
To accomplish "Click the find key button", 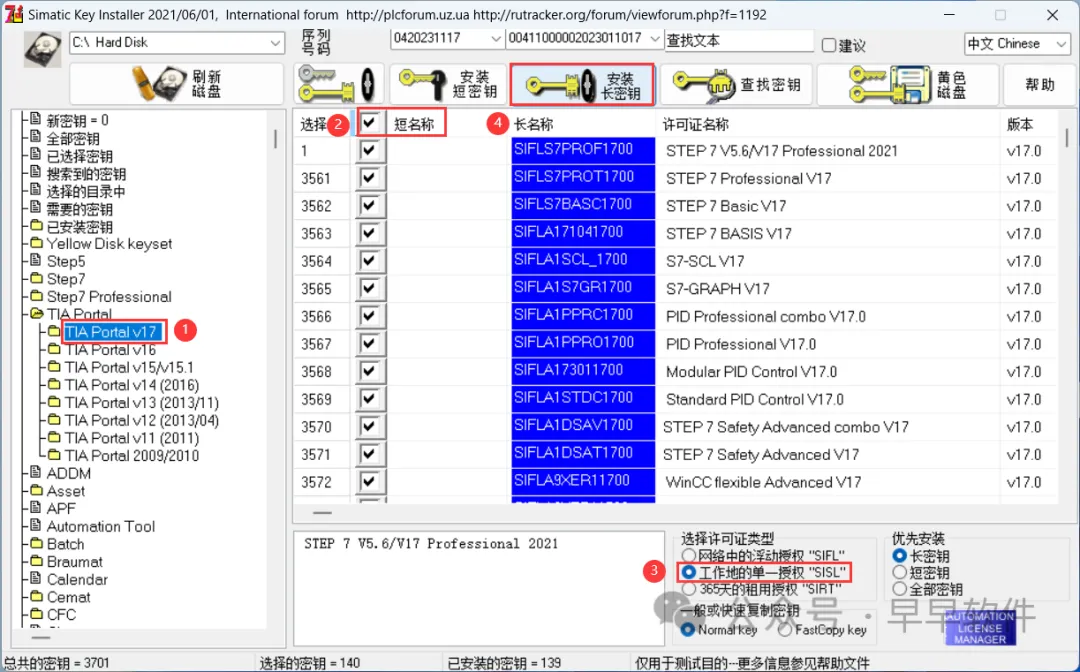I will (736, 84).
